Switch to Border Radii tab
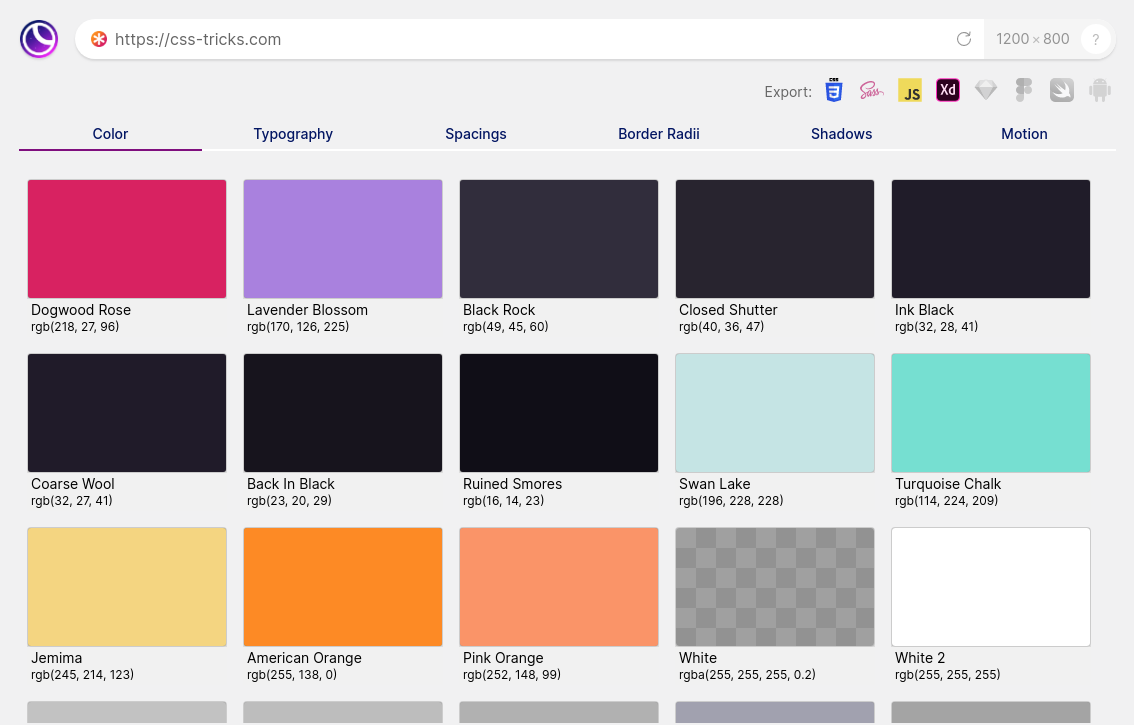Viewport: 1134px width, 725px height. tap(659, 134)
